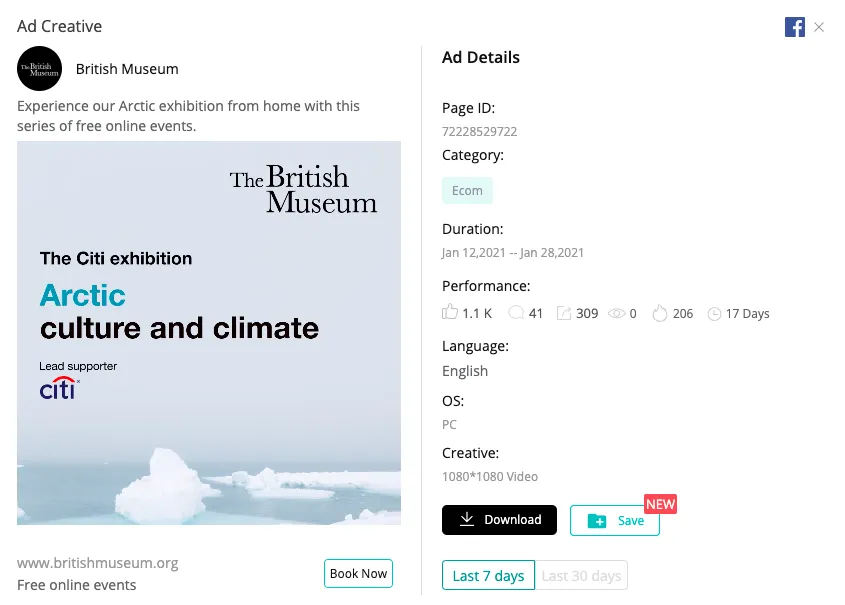Screen dimensions: 845x605
Task: Select the Last 7 days timeframe
Action: 488,575
